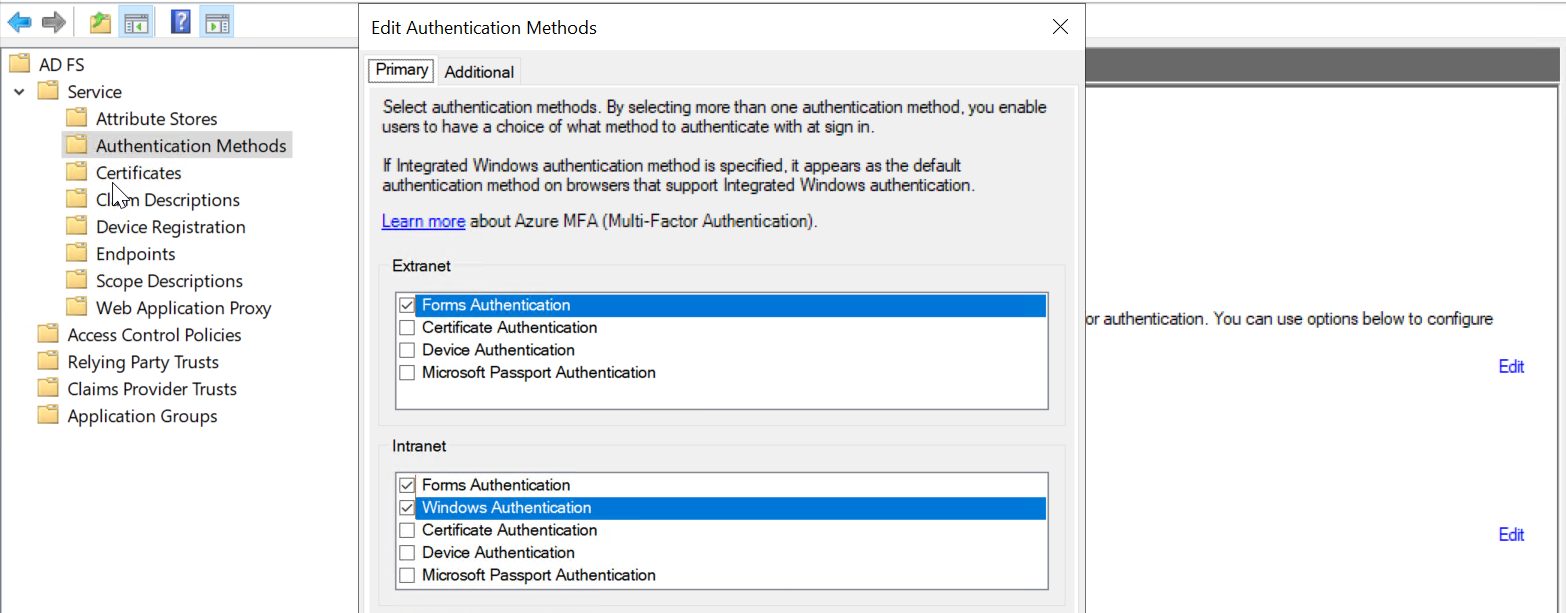Click the Up One Level folder icon
The width and height of the screenshot is (1566, 613).
click(100, 21)
